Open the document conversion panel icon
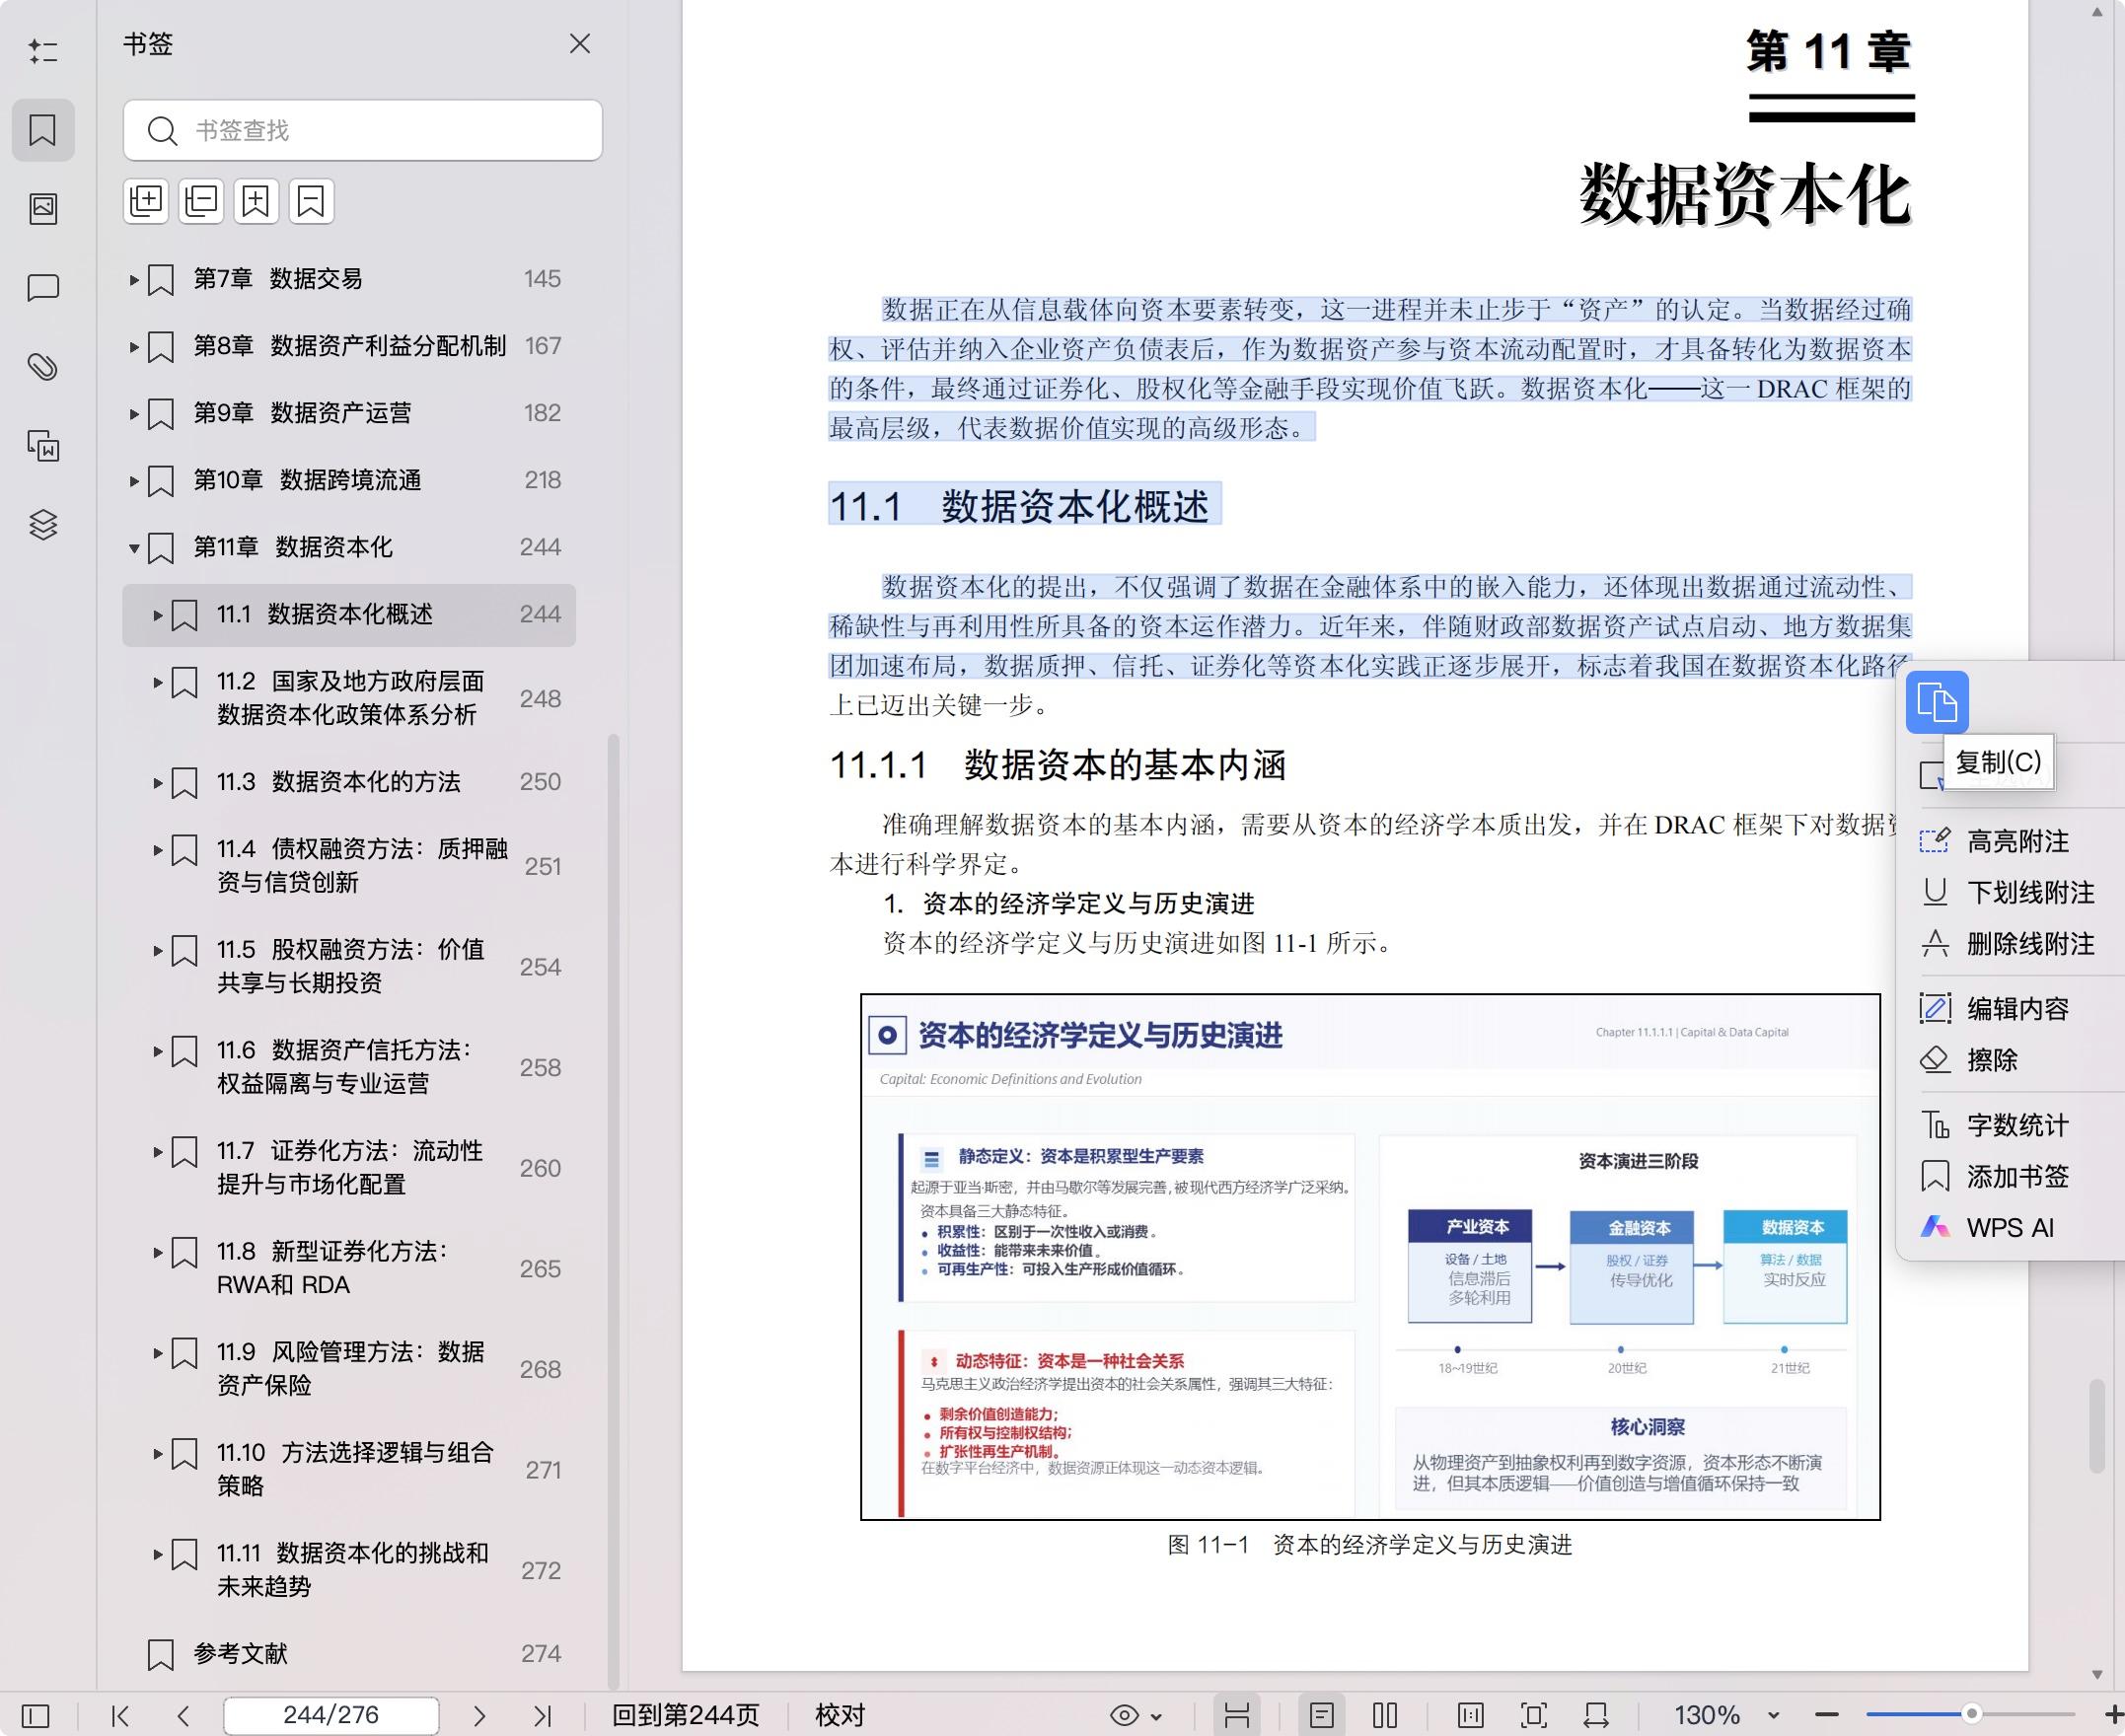 [43, 445]
